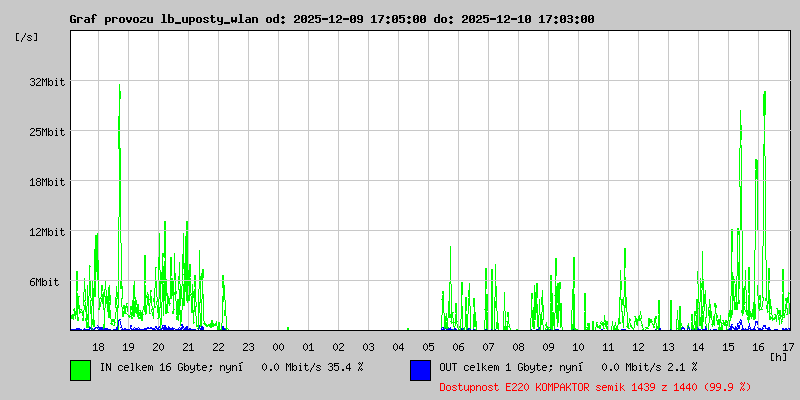Click hour label 21 on the x-axis
This screenshot has height=400, width=800.
(188, 347)
